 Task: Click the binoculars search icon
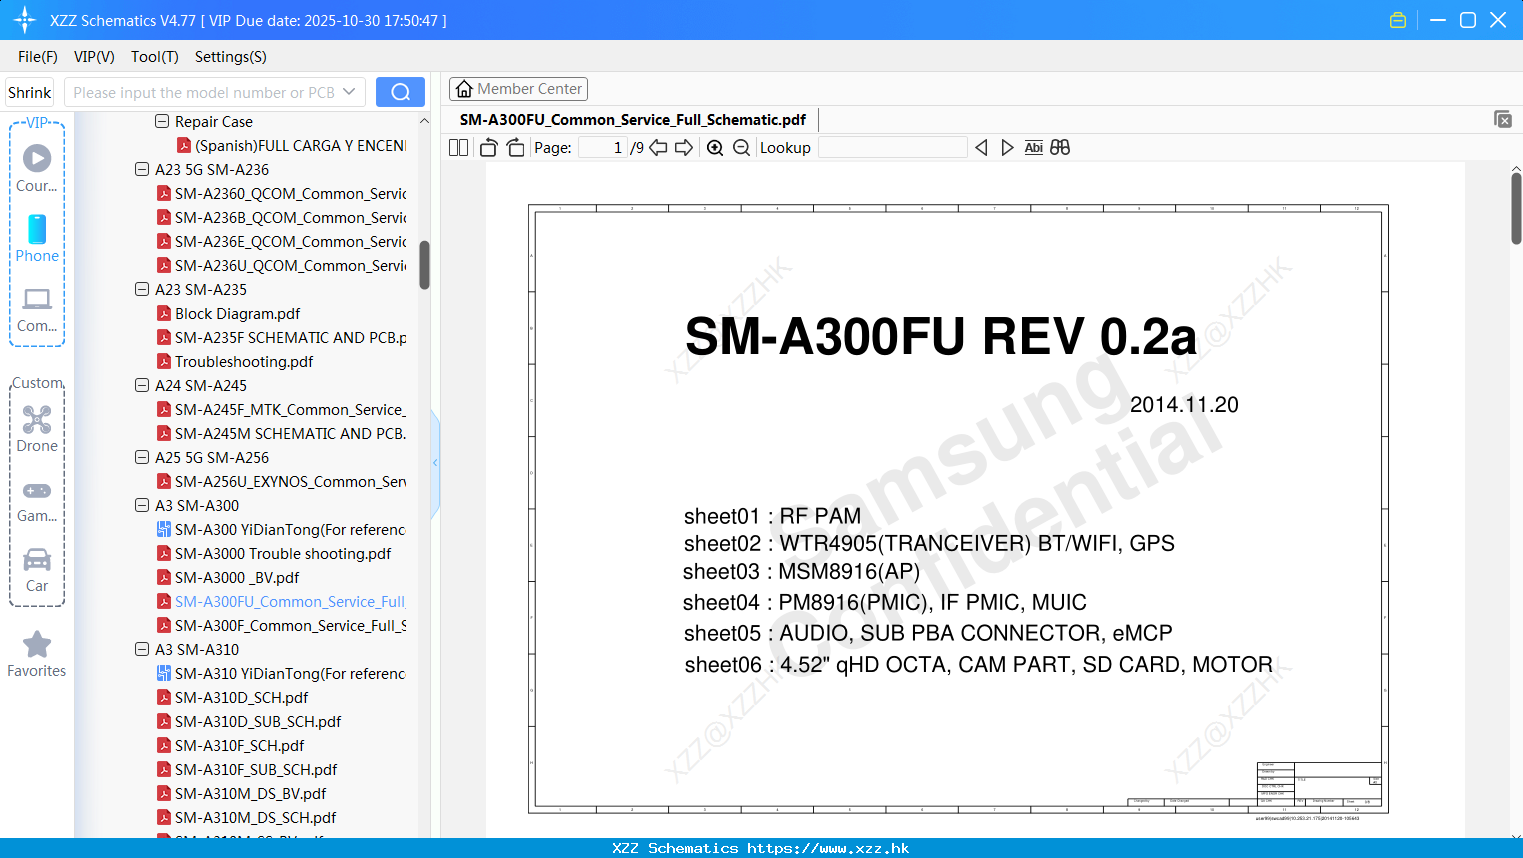[x=1060, y=148]
